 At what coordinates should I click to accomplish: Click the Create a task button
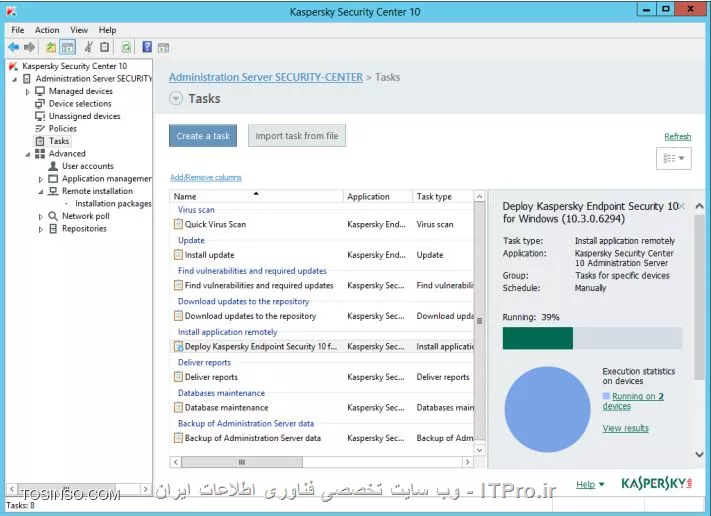(203, 136)
